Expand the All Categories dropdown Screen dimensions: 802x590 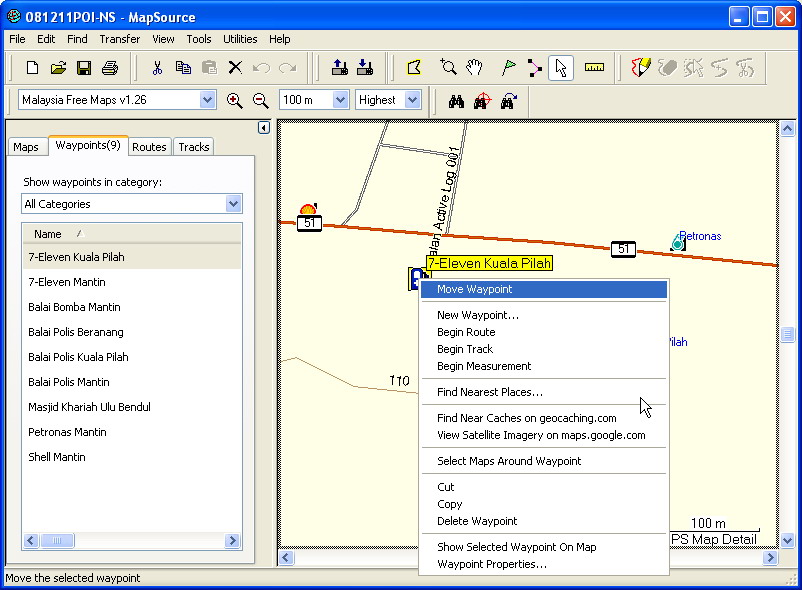pos(233,204)
